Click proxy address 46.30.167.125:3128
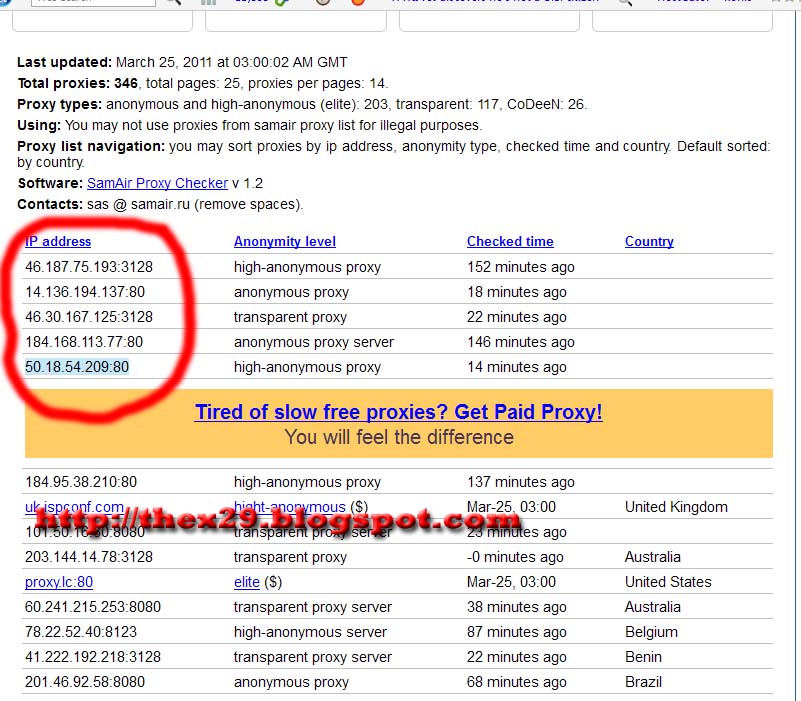Image resolution: width=801 pixels, height=701 pixels. coord(89,317)
